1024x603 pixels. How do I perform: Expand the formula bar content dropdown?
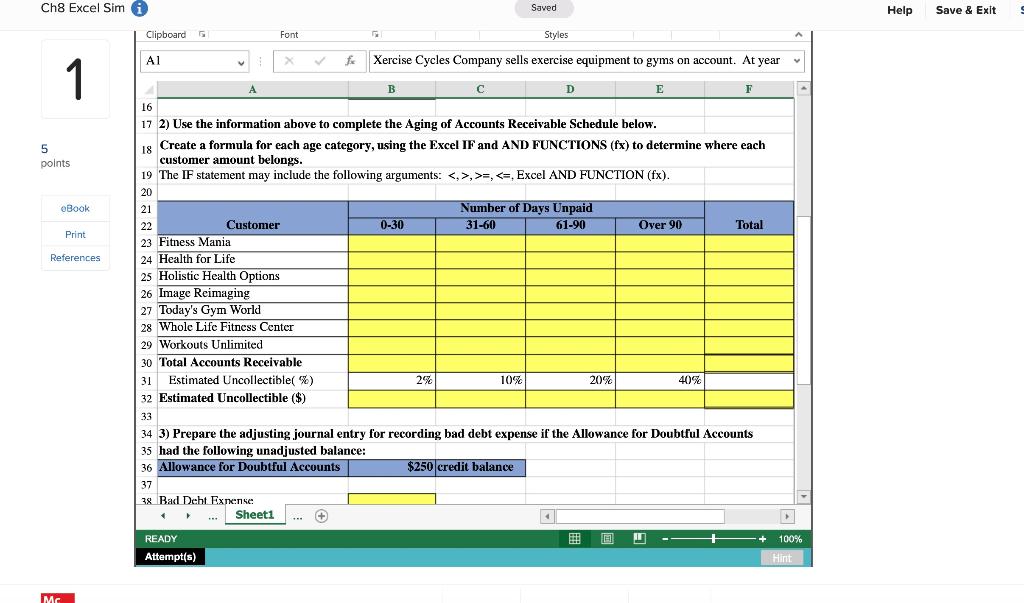(x=796, y=61)
